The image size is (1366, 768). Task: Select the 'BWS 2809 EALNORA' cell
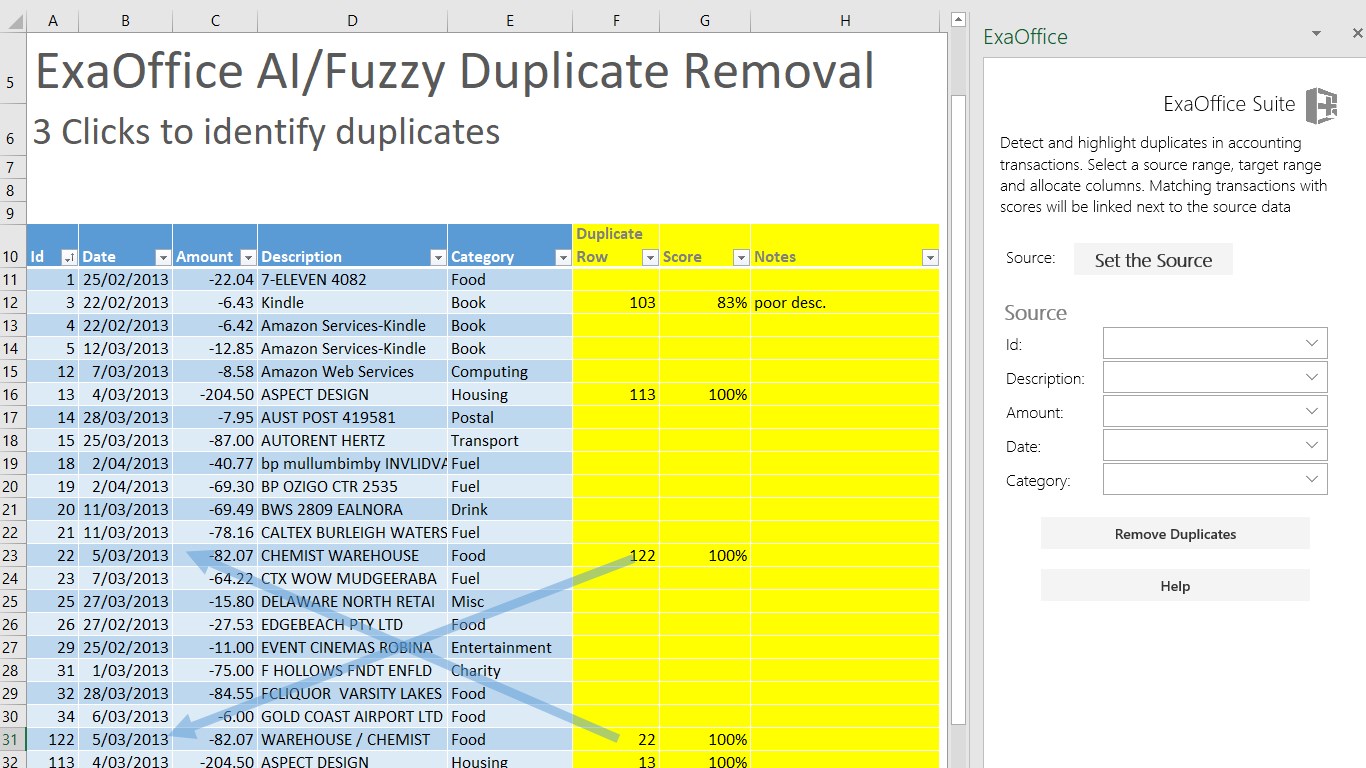coord(352,509)
